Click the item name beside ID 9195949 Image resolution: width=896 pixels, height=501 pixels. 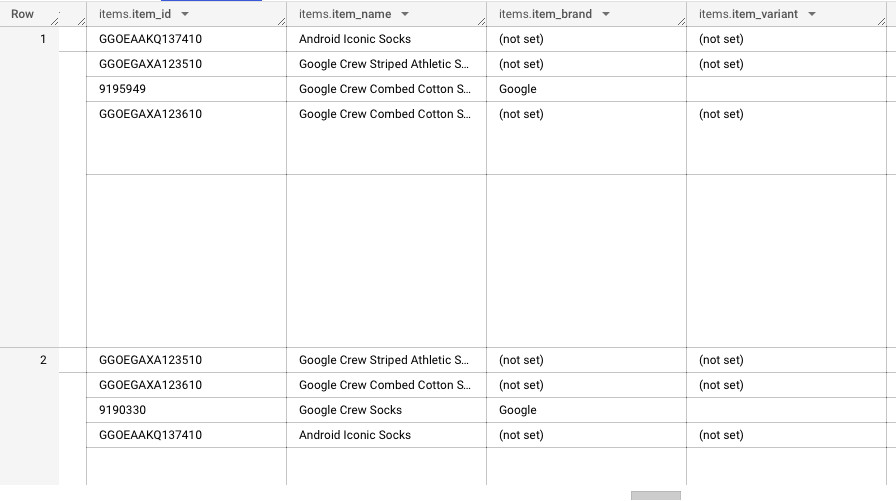click(386, 89)
